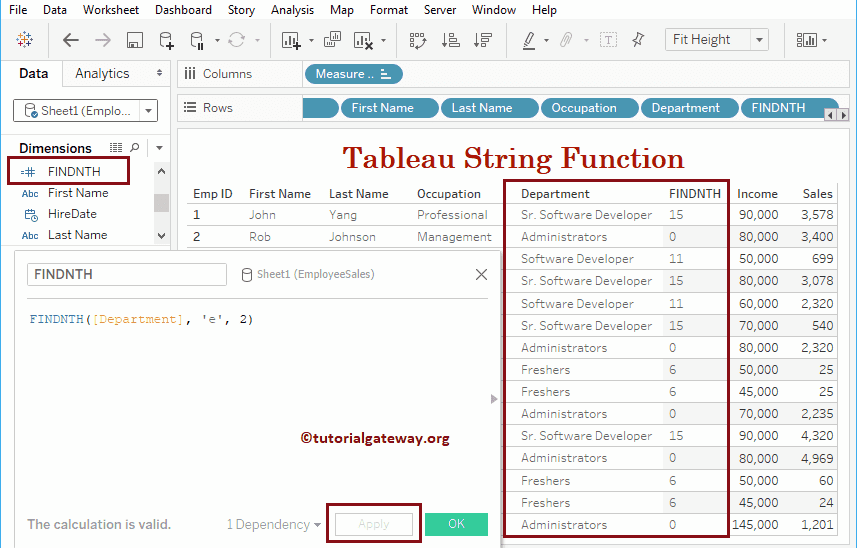Click the OK button
The image size is (857, 548).
pos(456,524)
